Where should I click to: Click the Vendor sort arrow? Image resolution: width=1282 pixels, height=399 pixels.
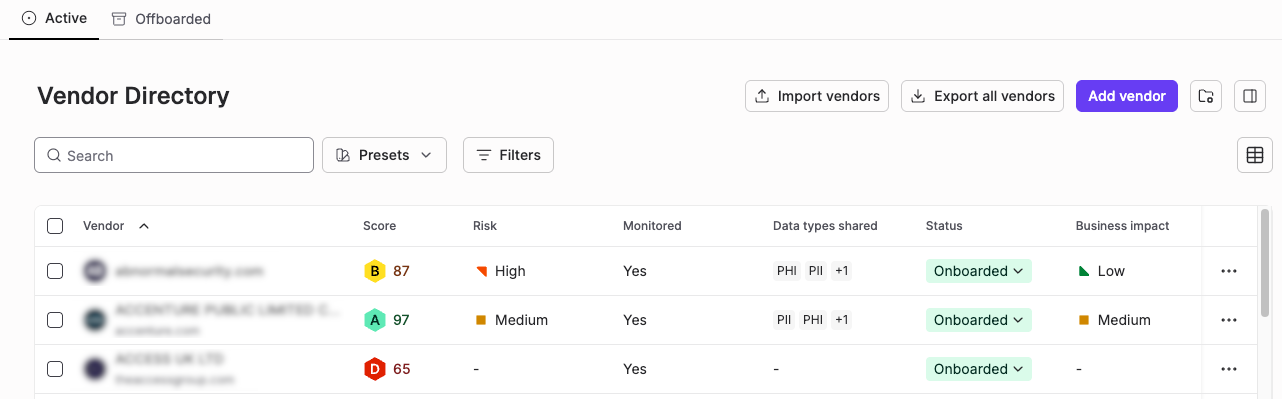click(144, 226)
